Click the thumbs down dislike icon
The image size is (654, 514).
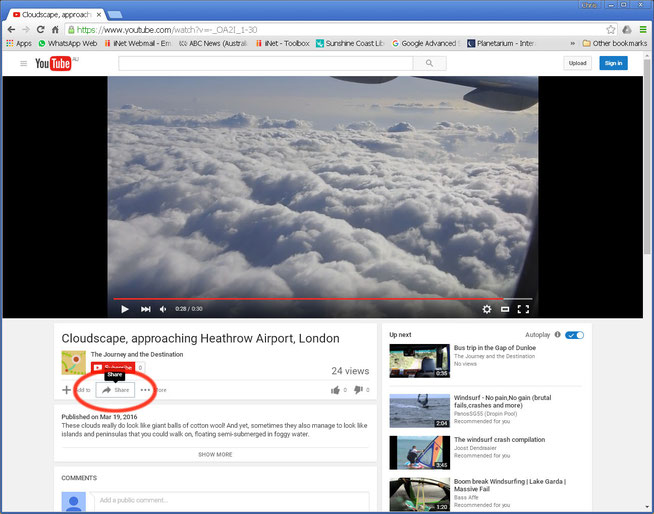pyautogui.click(x=358, y=390)
